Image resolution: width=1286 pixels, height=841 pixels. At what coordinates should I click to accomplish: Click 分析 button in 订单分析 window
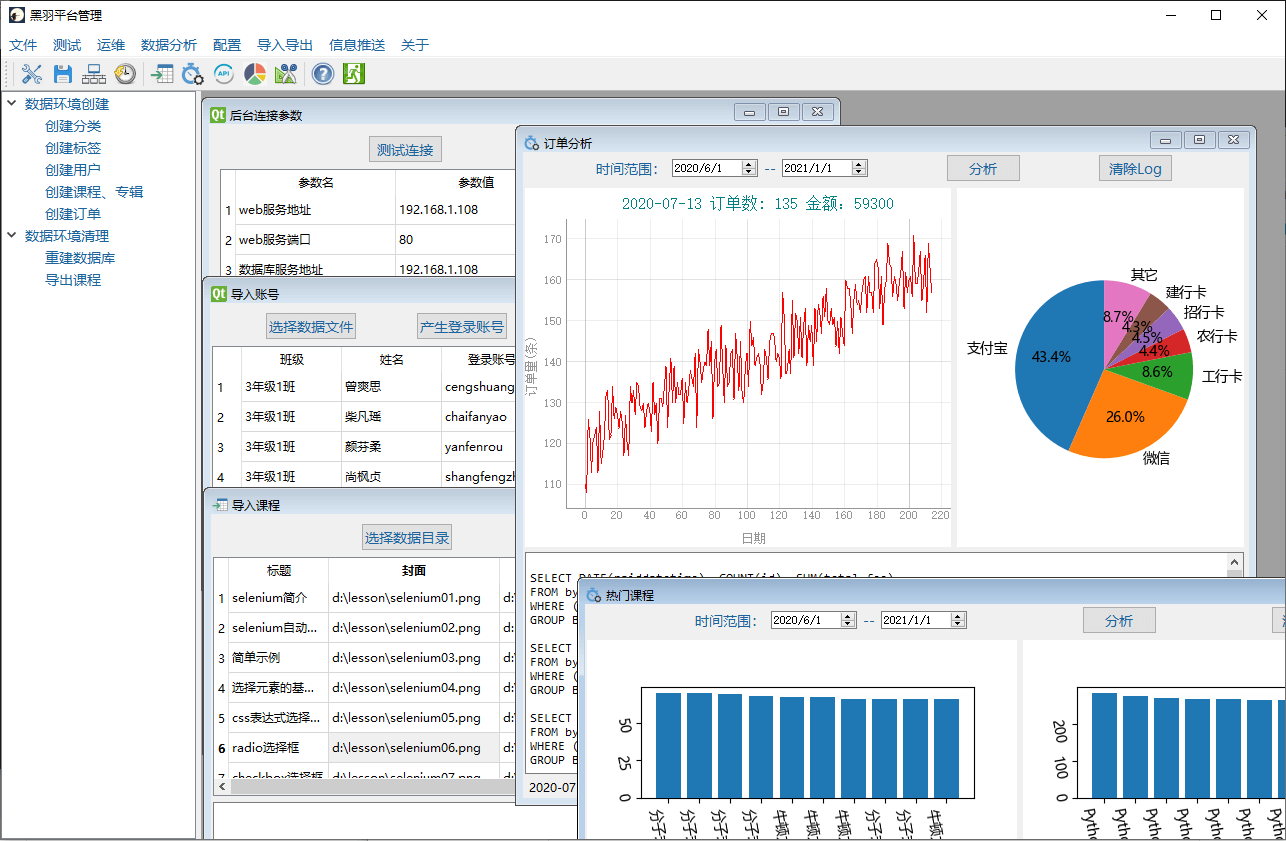(984, 168)
